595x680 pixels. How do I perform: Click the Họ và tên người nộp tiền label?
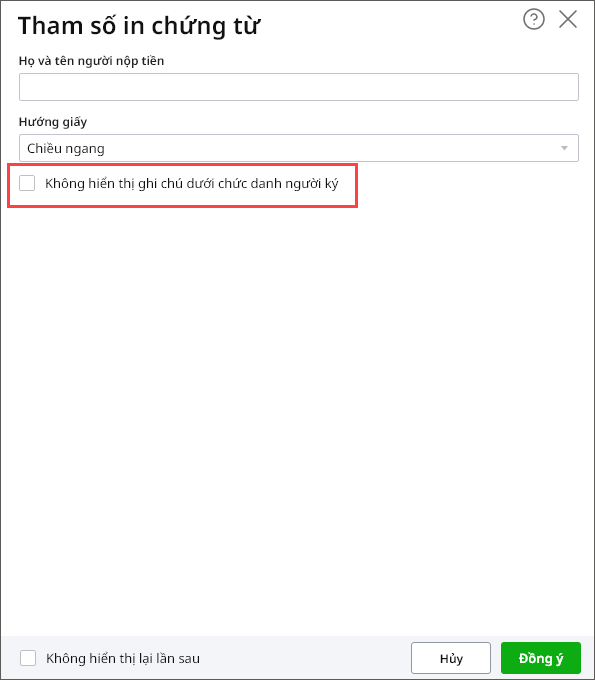(92, 61)
